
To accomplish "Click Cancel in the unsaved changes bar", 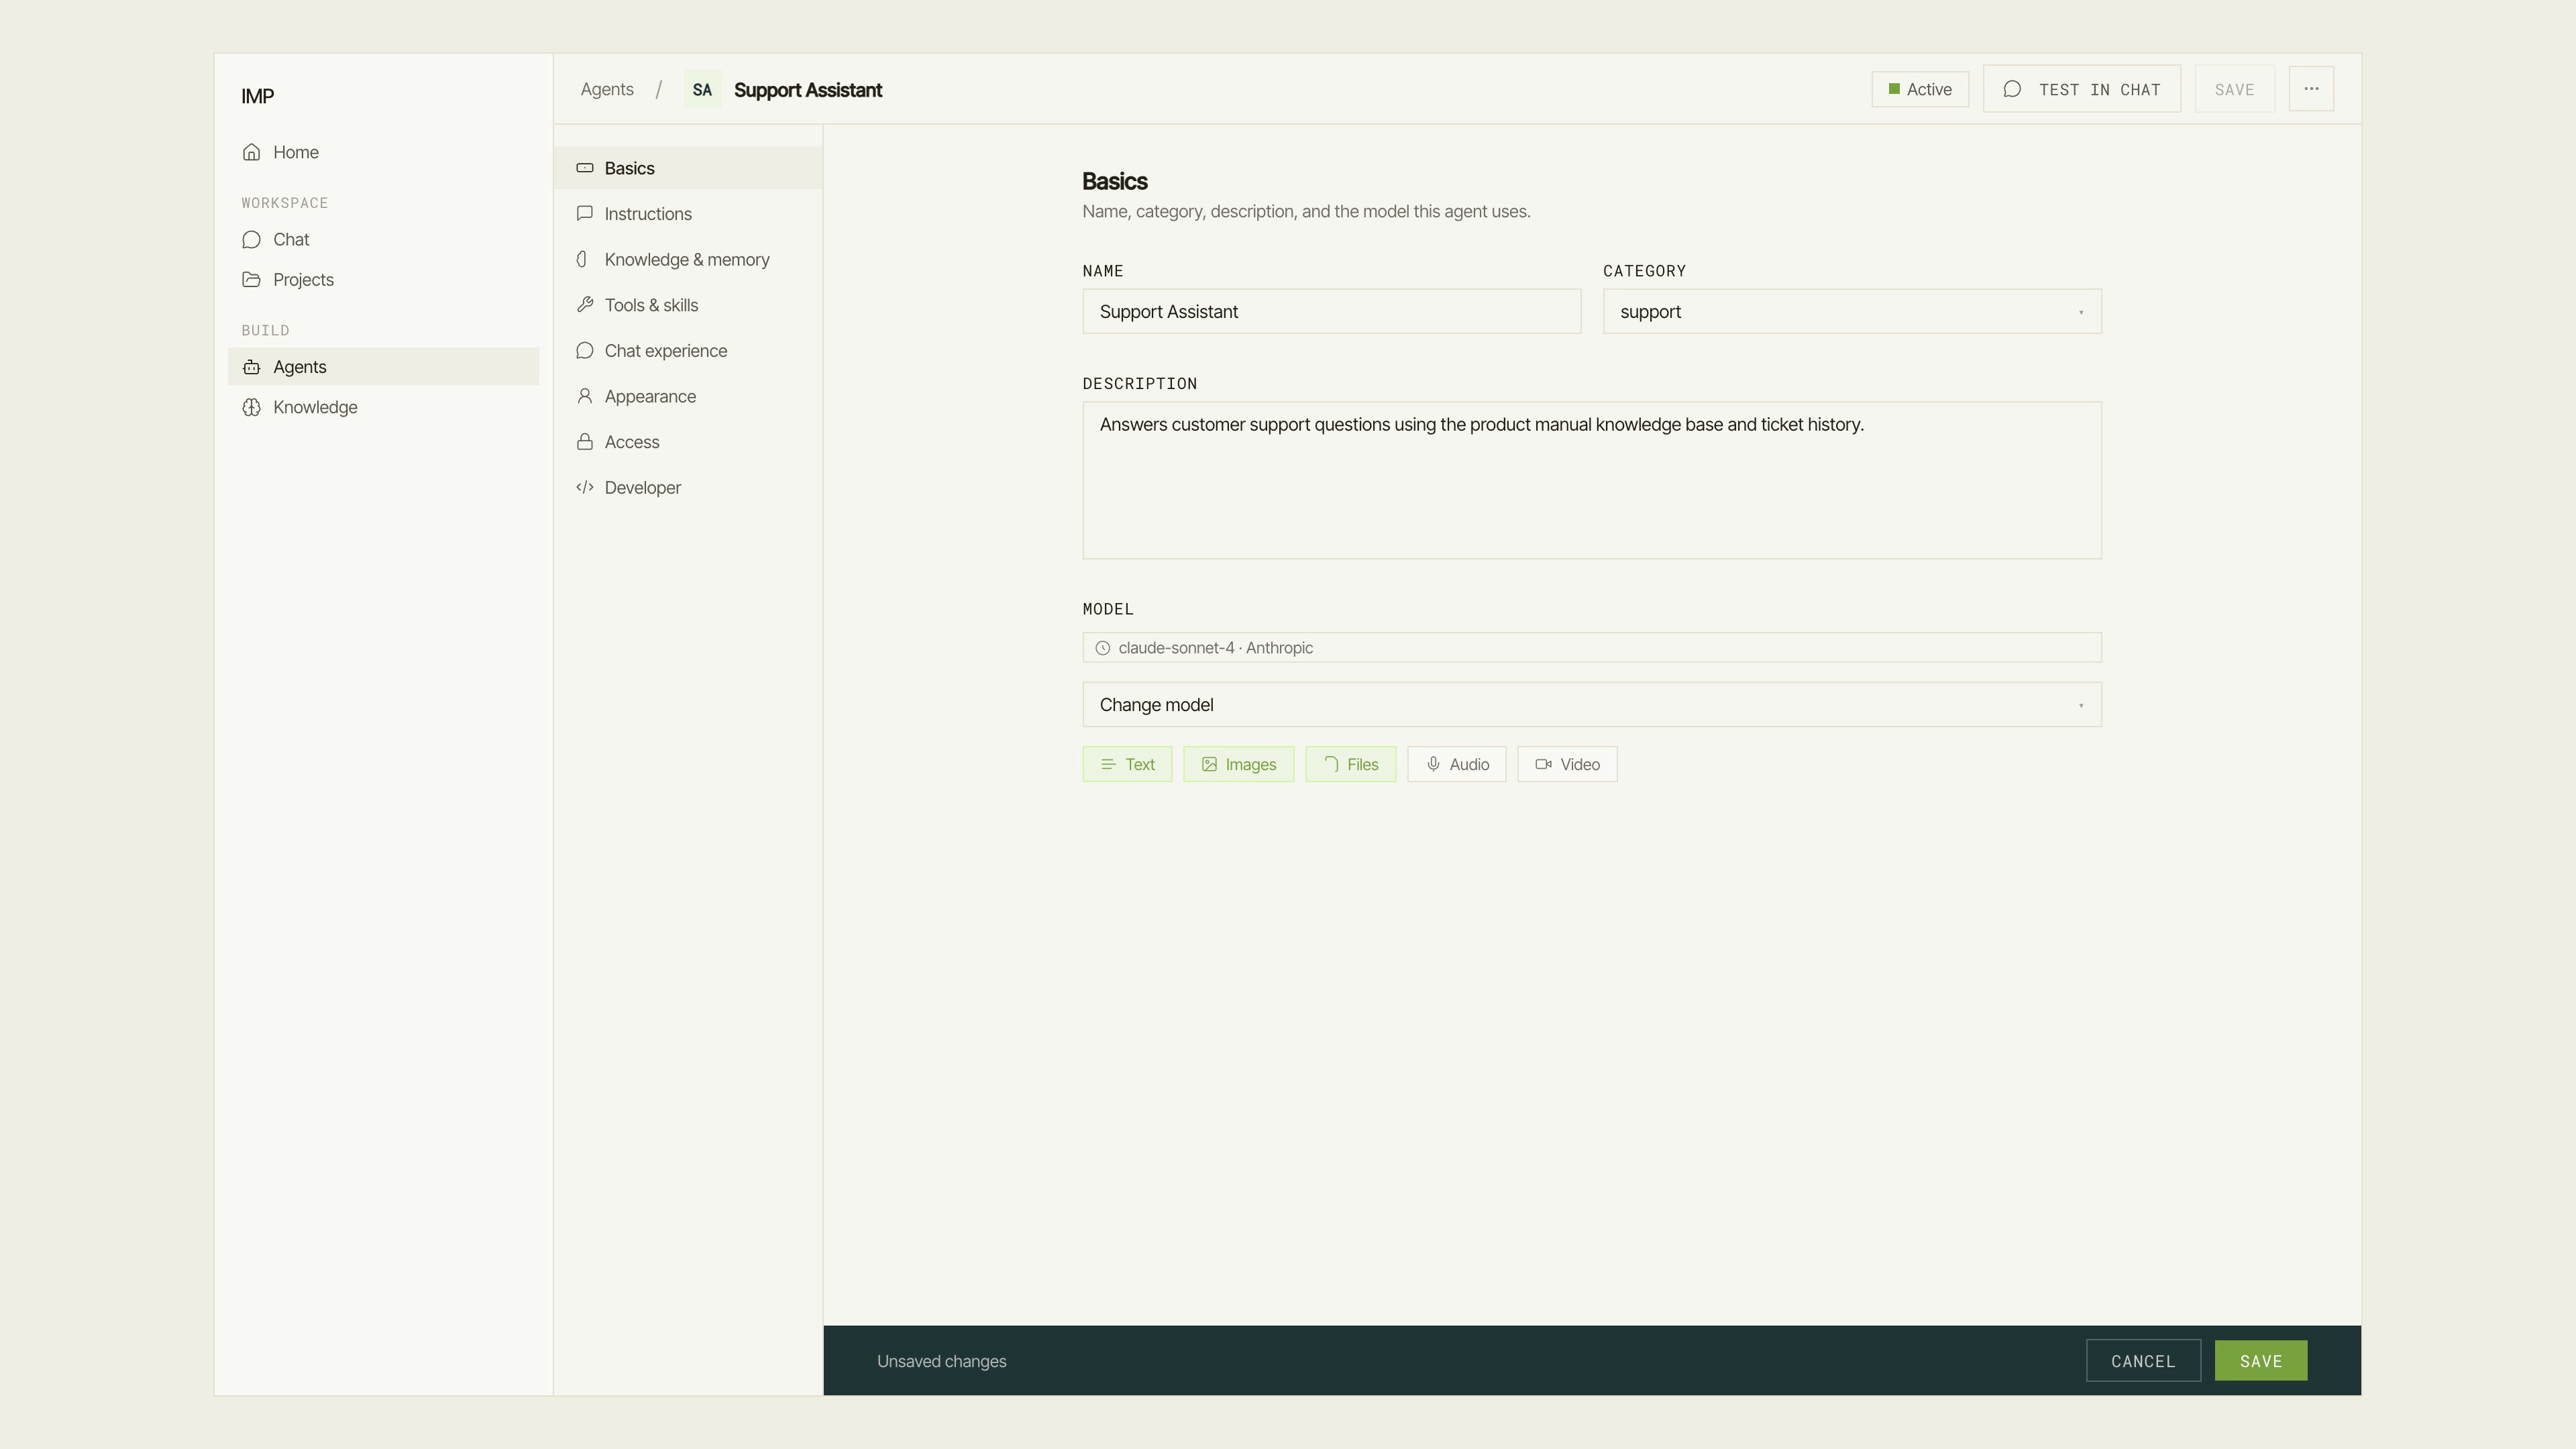I will [x=2143, y=1361].
